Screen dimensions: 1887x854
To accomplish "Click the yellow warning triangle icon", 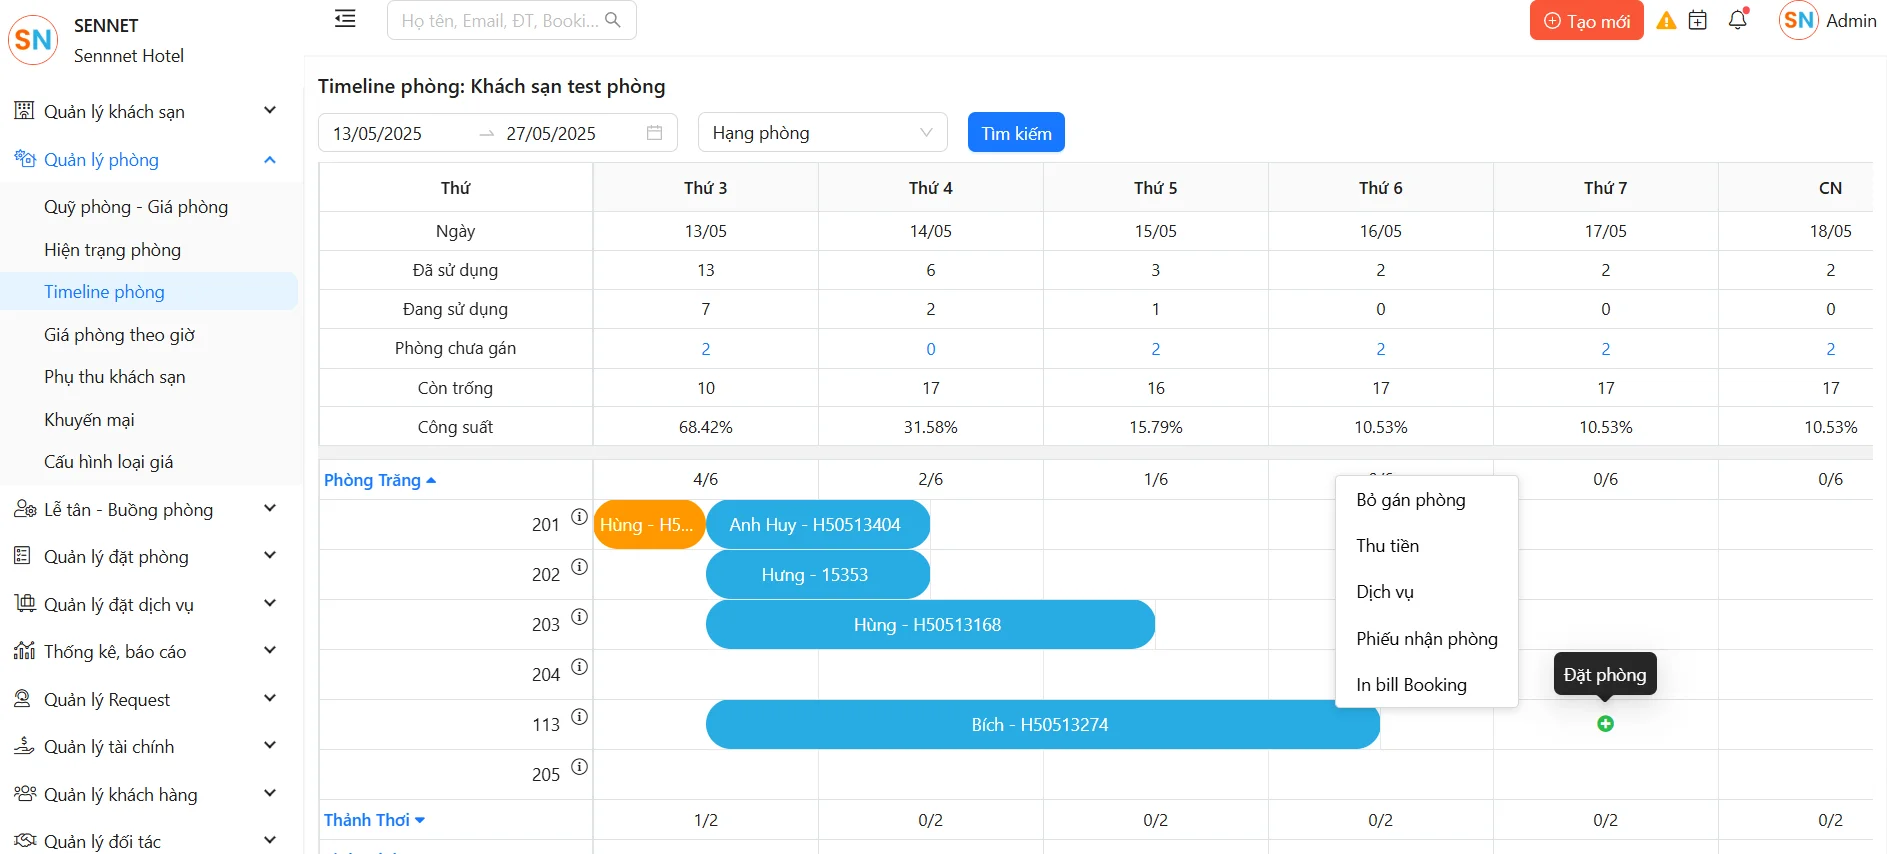I will click(x=1666, y=21).
